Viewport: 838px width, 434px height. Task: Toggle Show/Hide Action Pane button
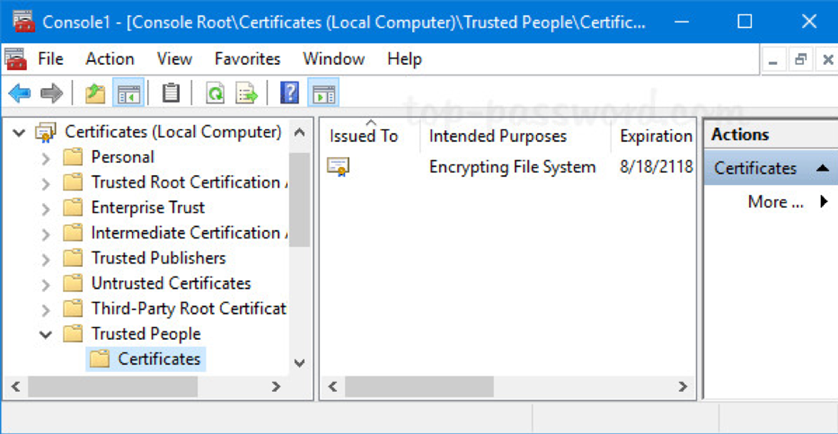323,94
